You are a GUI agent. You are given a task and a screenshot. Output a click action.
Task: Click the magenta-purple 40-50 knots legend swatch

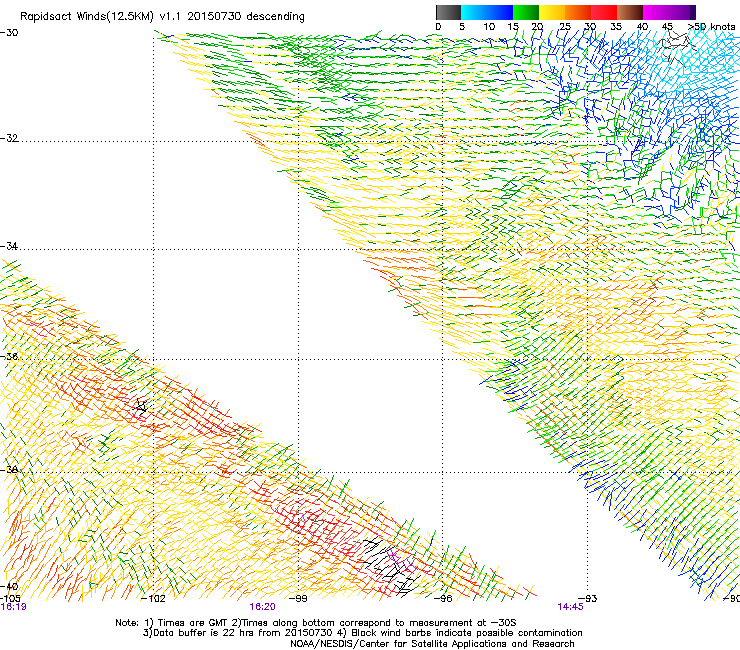pos(669,12)
